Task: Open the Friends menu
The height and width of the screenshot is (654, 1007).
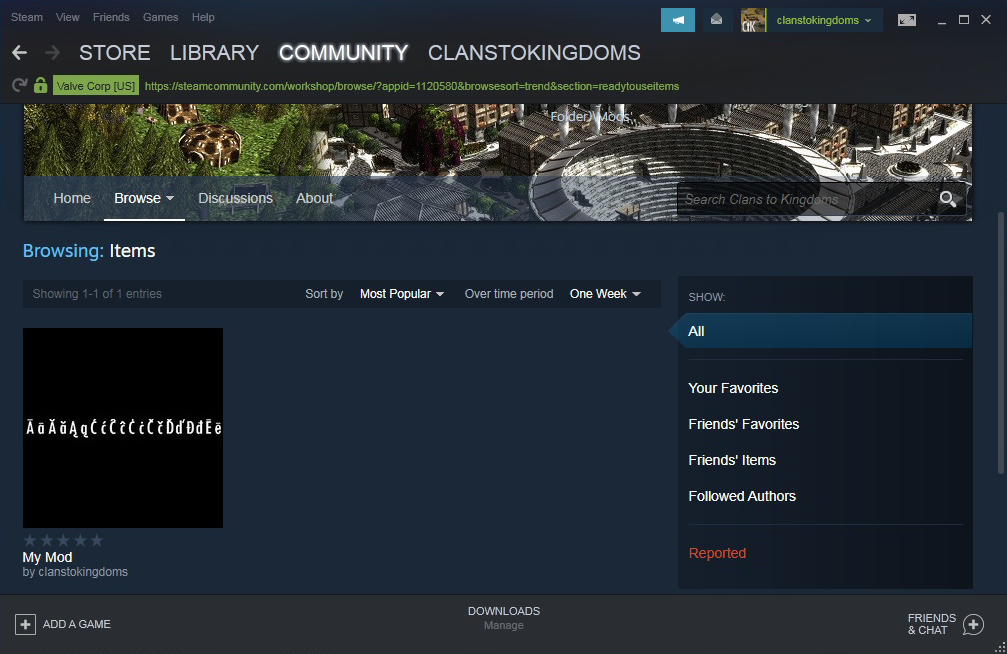Action: click(x=111, y=17)
